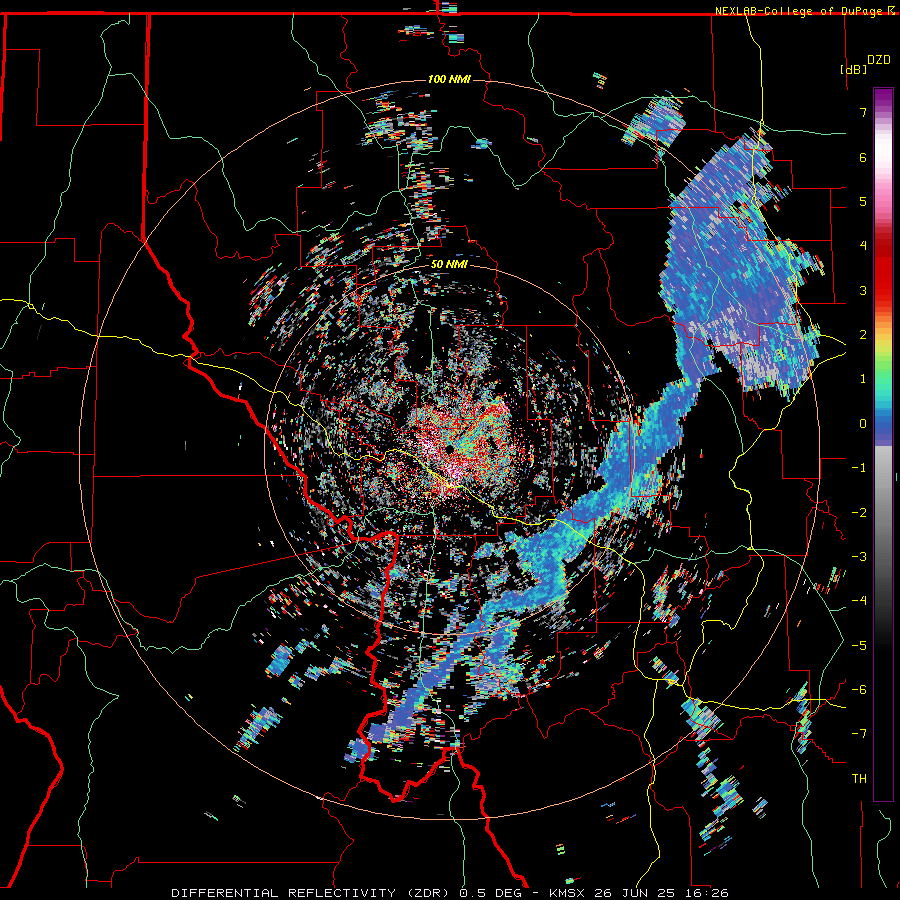Viewport: 900px width, 900px height.
Task: Click the [dB] units label
Action: (x=853, y=69)
